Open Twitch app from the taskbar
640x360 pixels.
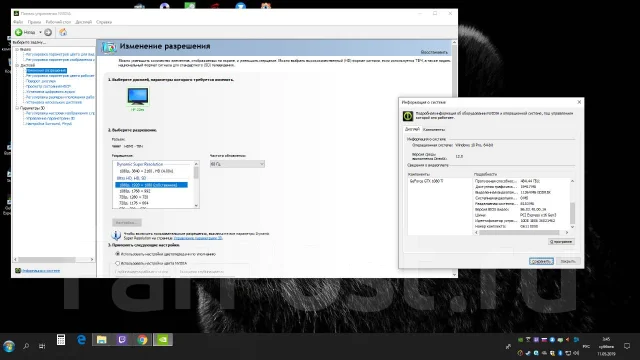click(x=122, y=340)
